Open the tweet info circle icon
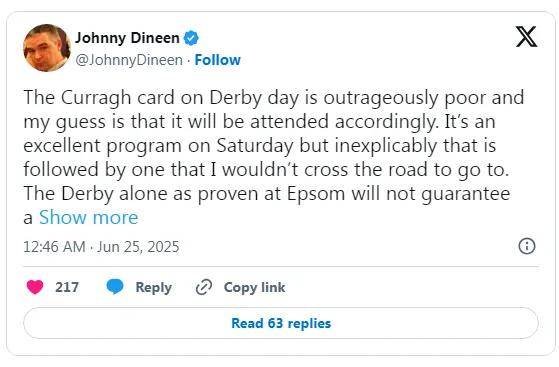559x367 pixels. point(527,246)
